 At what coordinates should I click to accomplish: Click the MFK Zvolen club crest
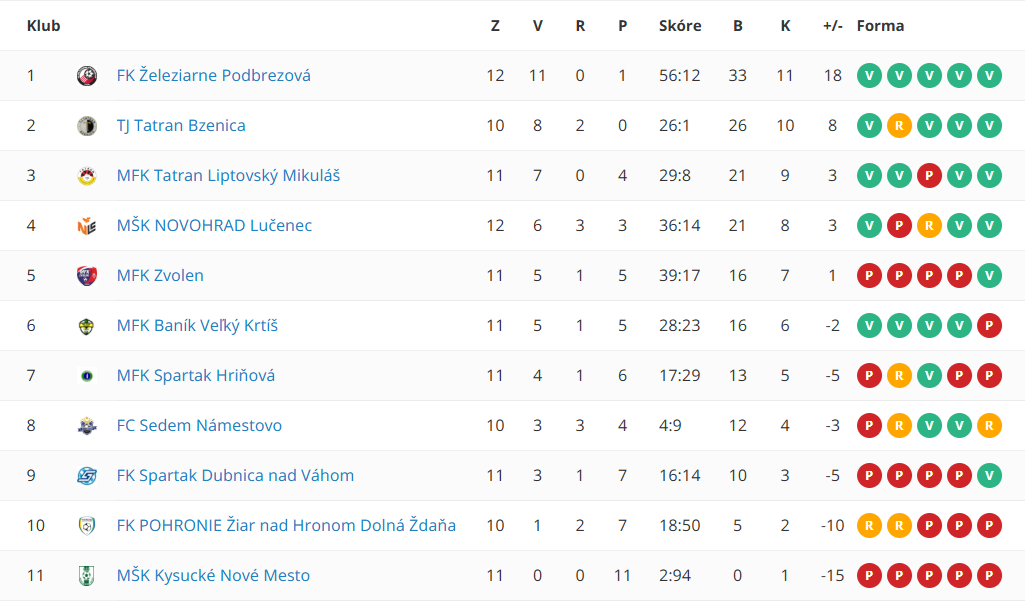tap(87, 276)
